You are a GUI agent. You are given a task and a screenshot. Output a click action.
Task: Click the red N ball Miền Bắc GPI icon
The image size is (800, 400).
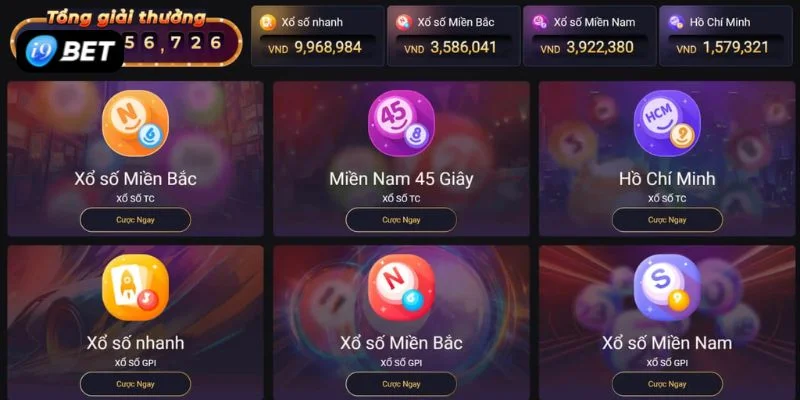click(401, 287)
